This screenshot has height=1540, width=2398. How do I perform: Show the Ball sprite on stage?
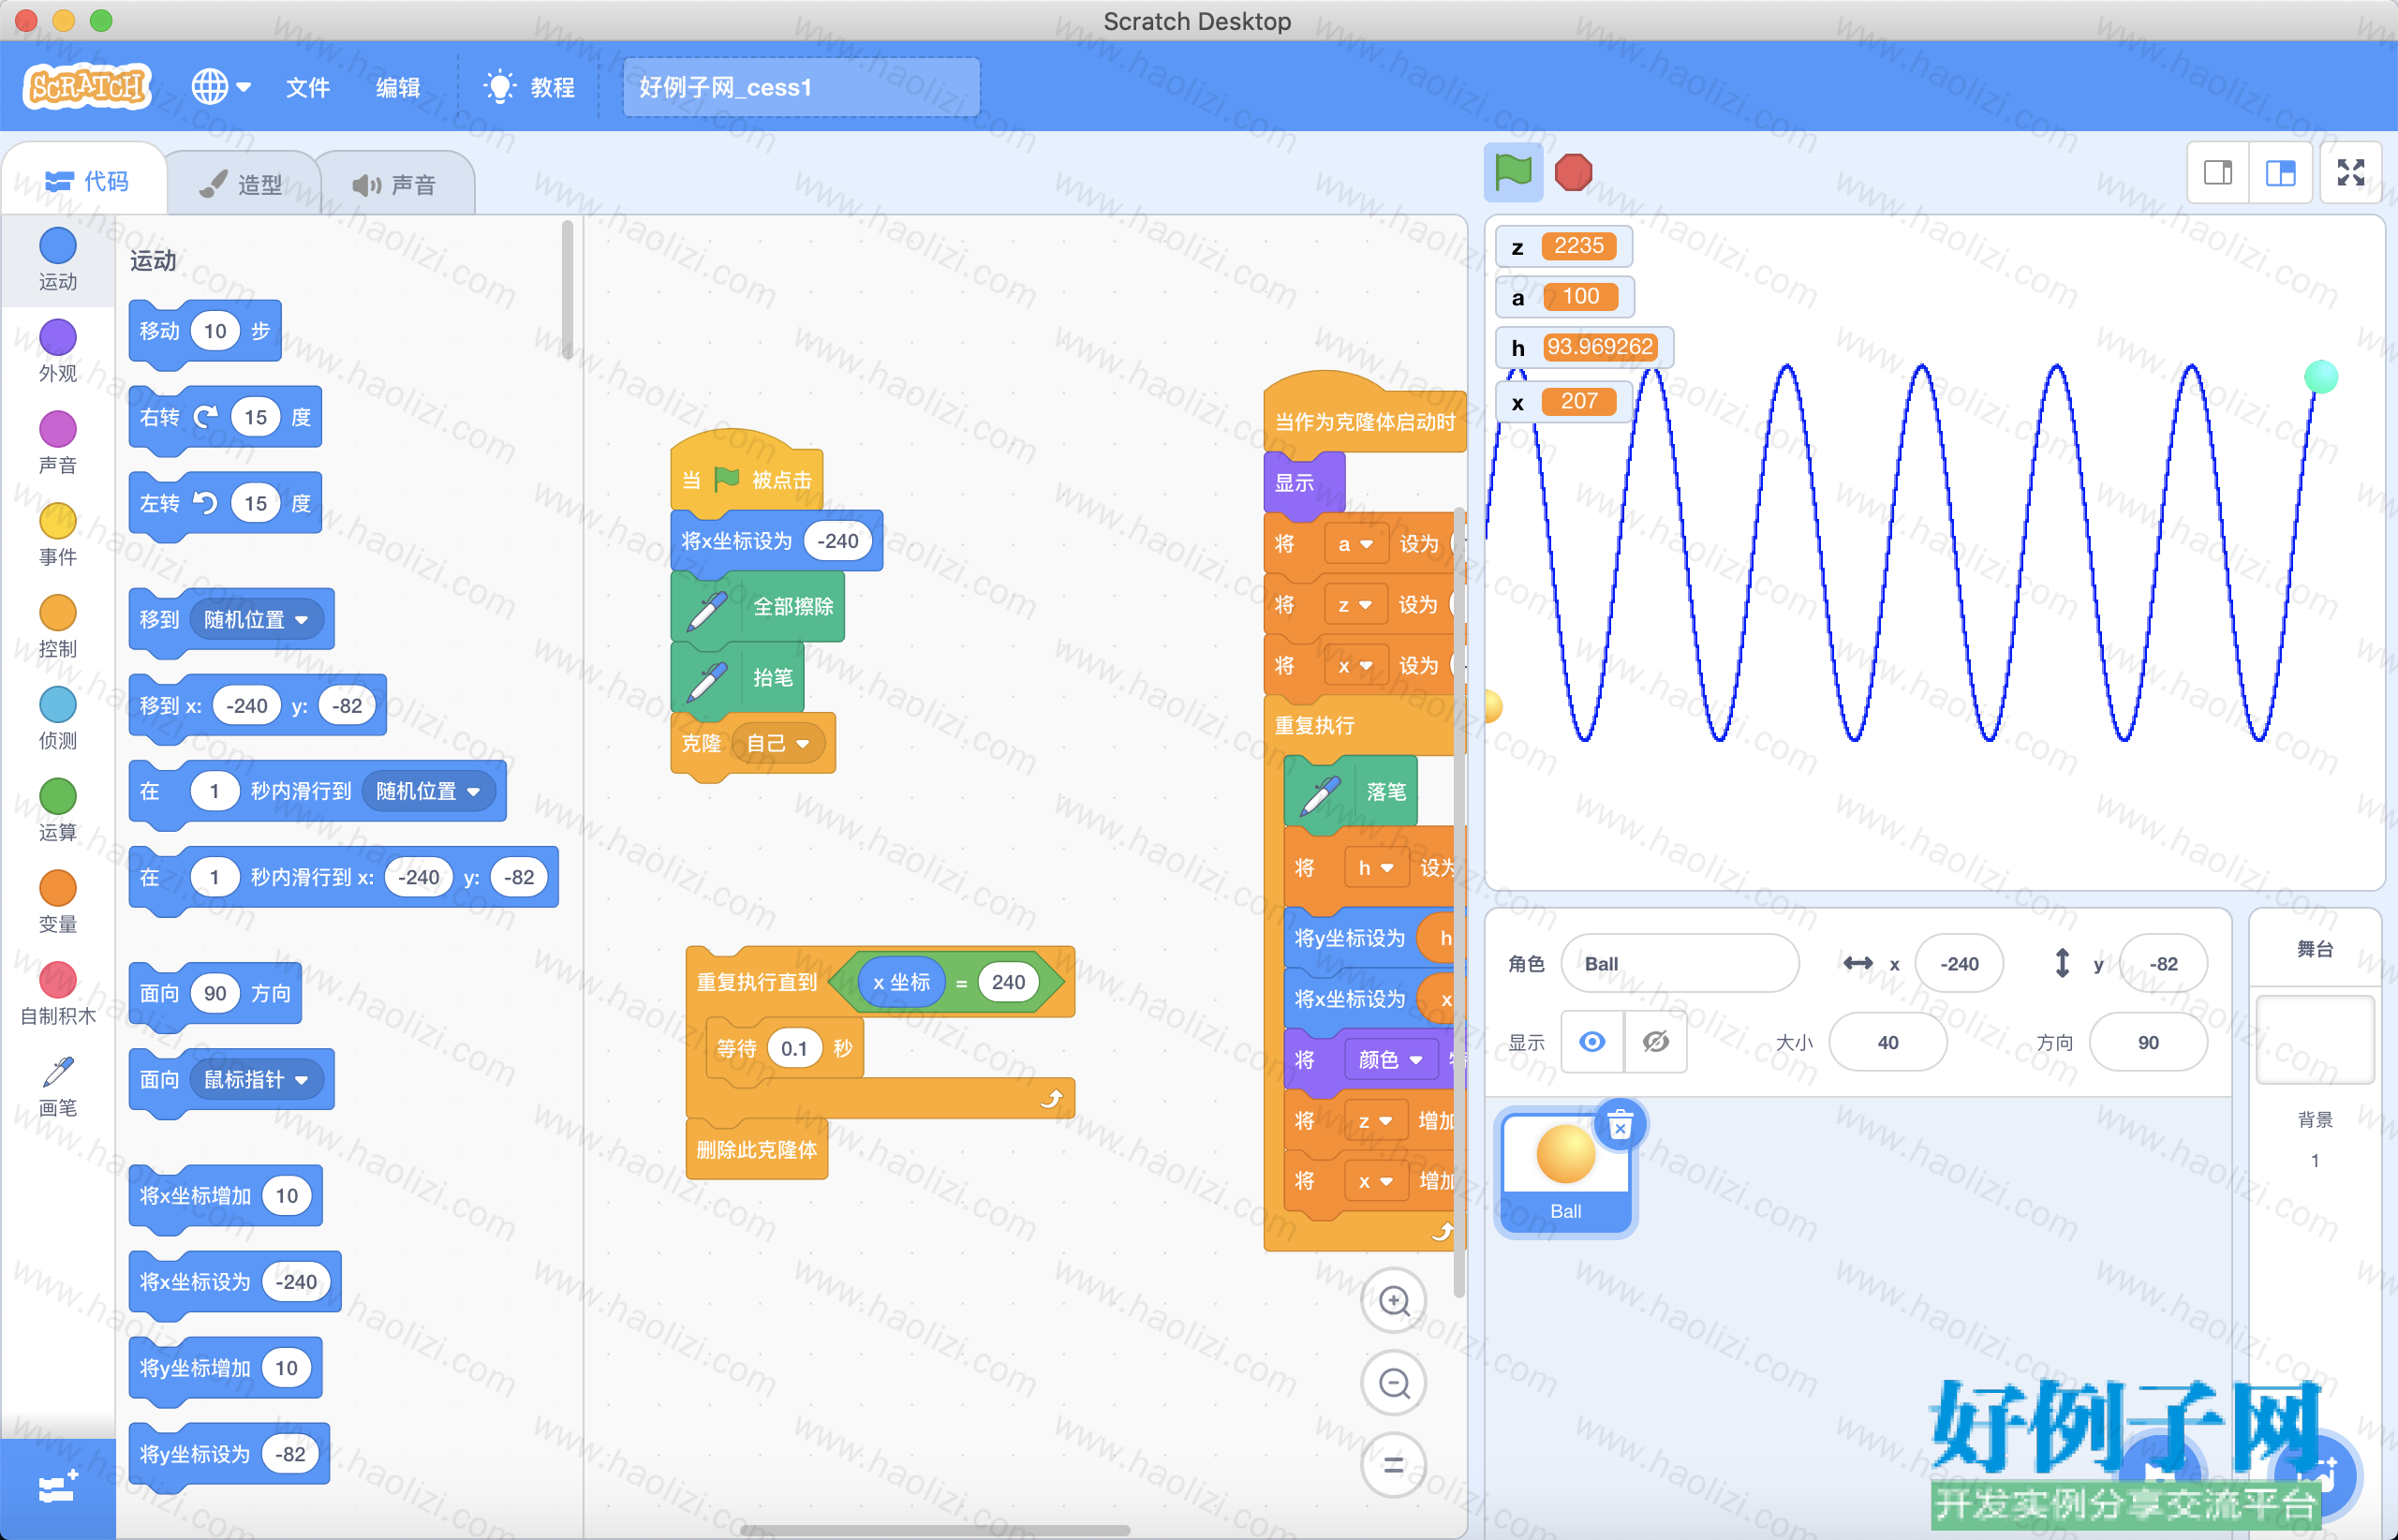[x=1592, y=1042]
